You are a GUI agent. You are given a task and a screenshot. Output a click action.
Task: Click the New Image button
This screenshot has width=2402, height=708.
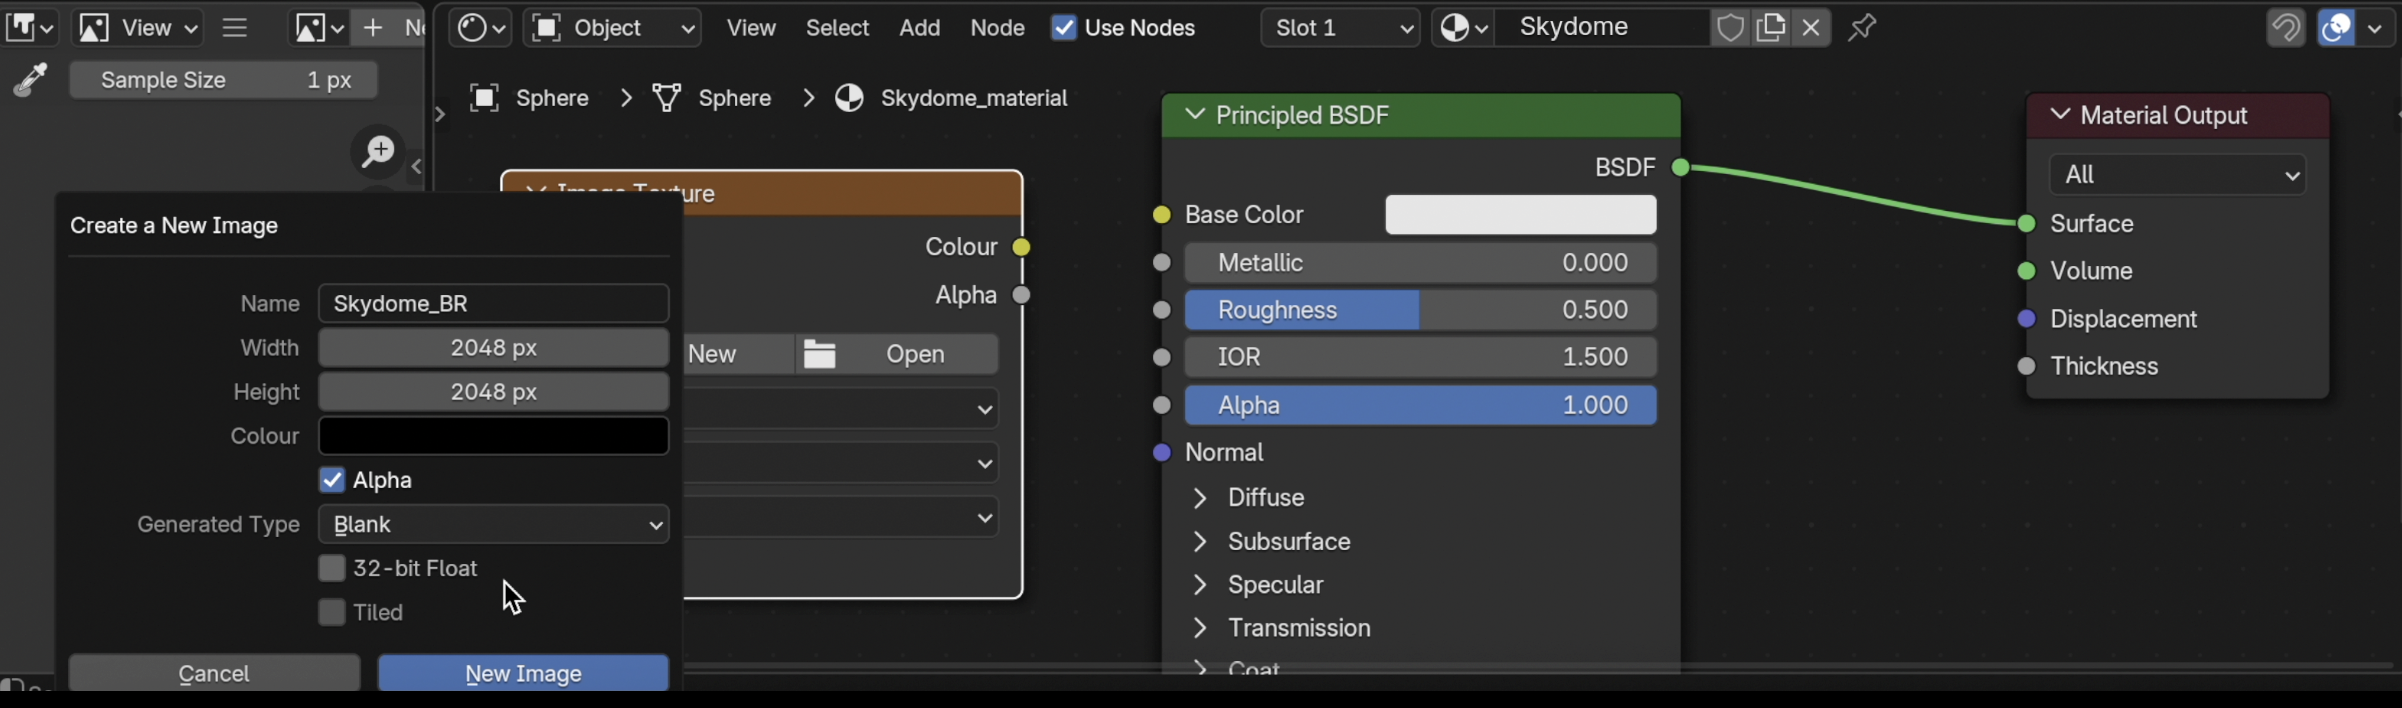523,673
